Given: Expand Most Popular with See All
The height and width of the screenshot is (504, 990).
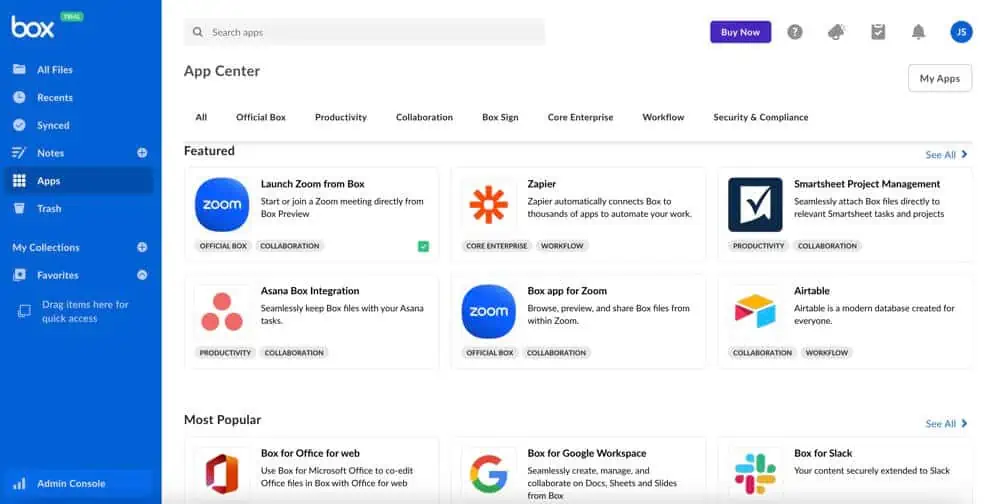Looking at the screenshot, I should pos(946,424).
